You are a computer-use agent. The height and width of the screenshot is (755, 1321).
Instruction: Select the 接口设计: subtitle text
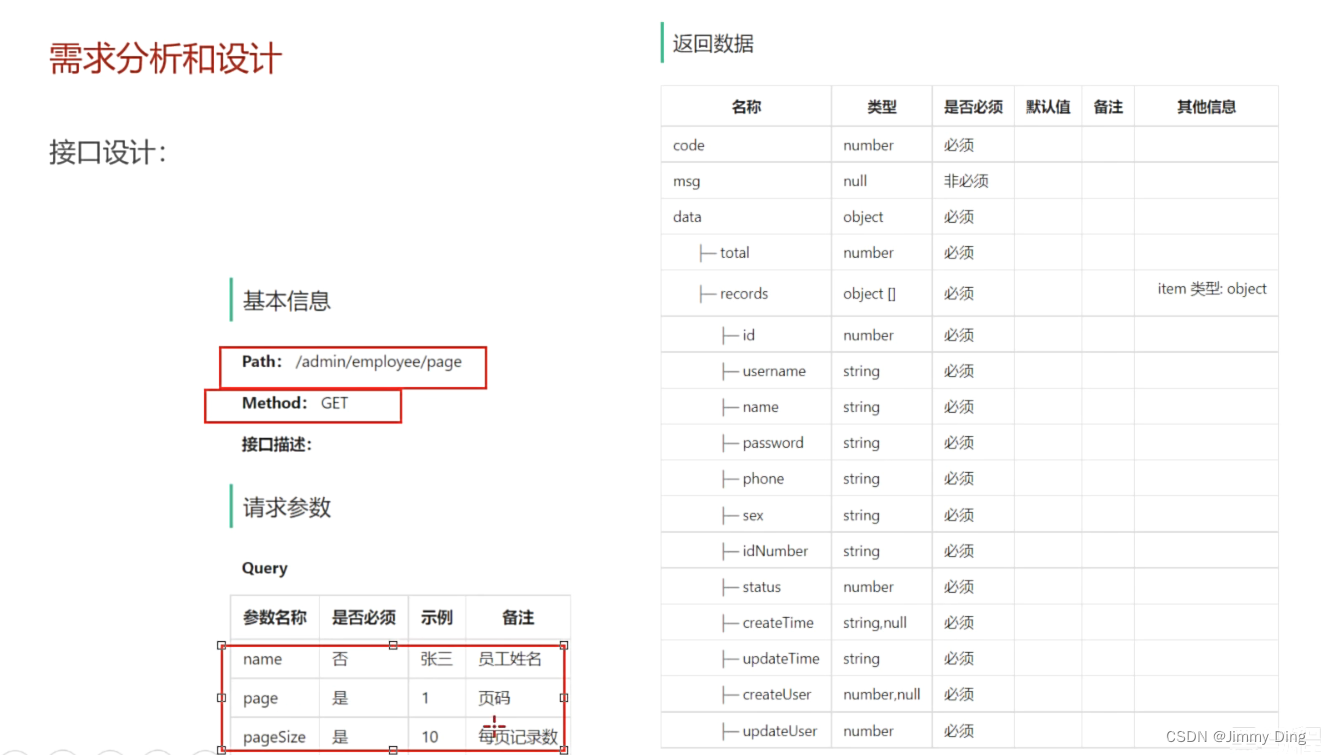click(x=107, y=152)
